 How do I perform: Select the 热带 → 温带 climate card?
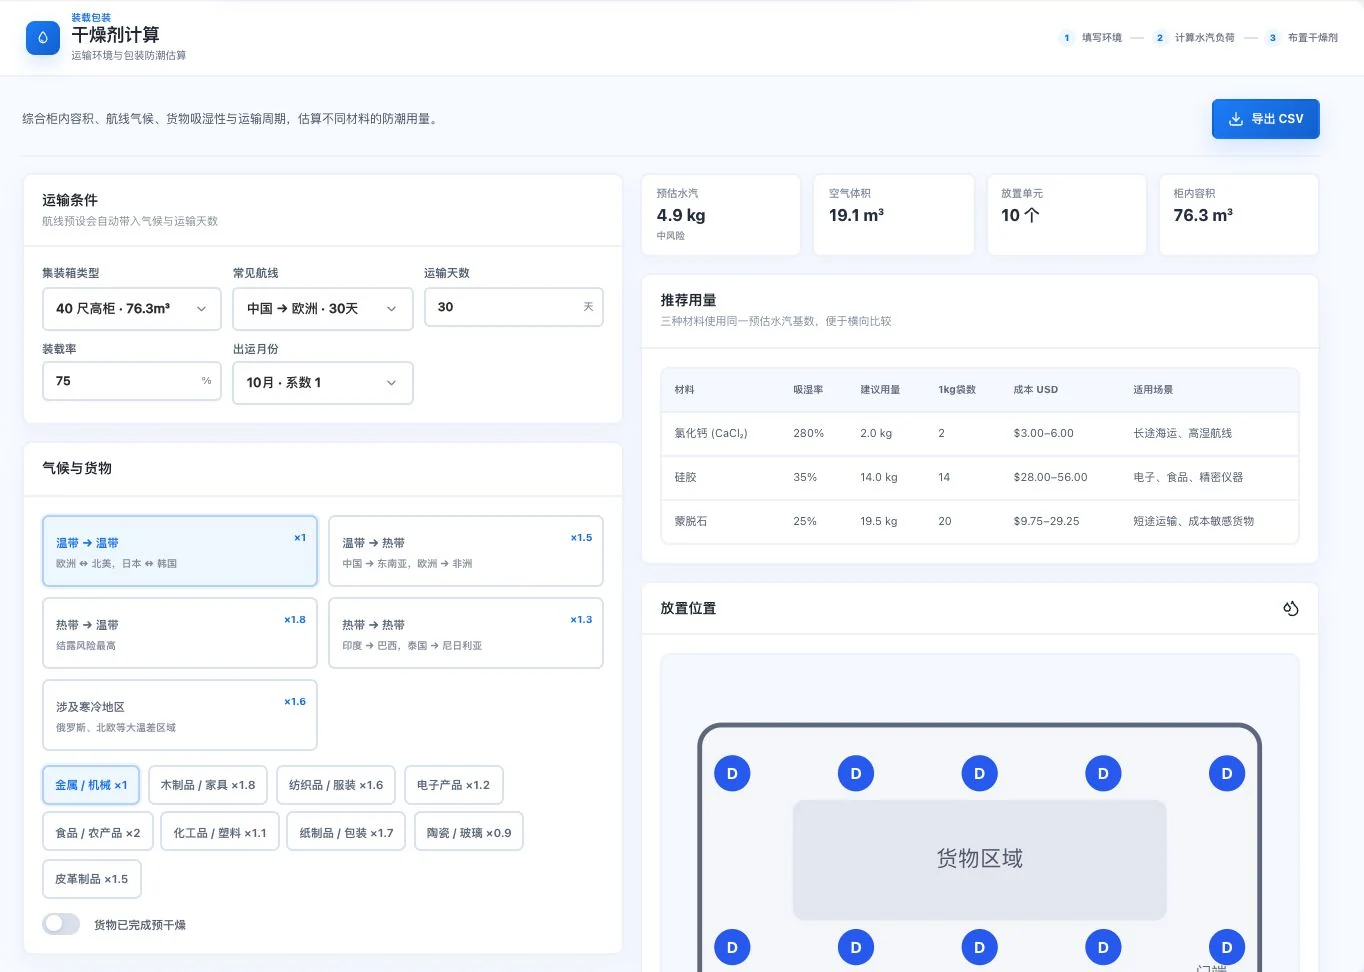pyautogui.click(x=180, y=633)
